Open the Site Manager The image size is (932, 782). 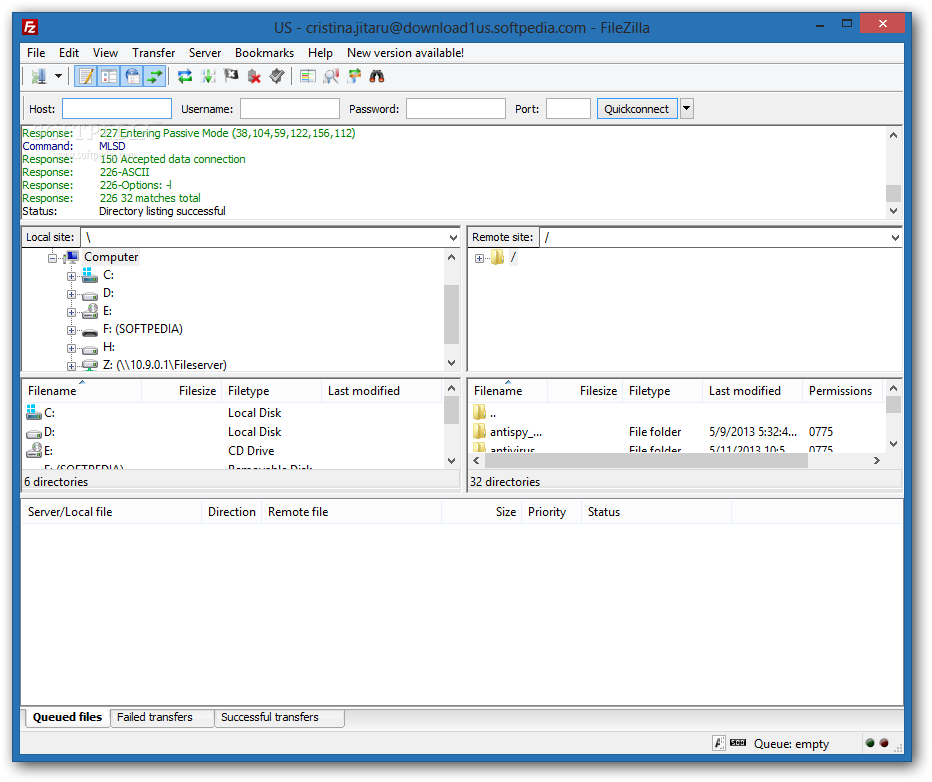(x=38, y=76)
